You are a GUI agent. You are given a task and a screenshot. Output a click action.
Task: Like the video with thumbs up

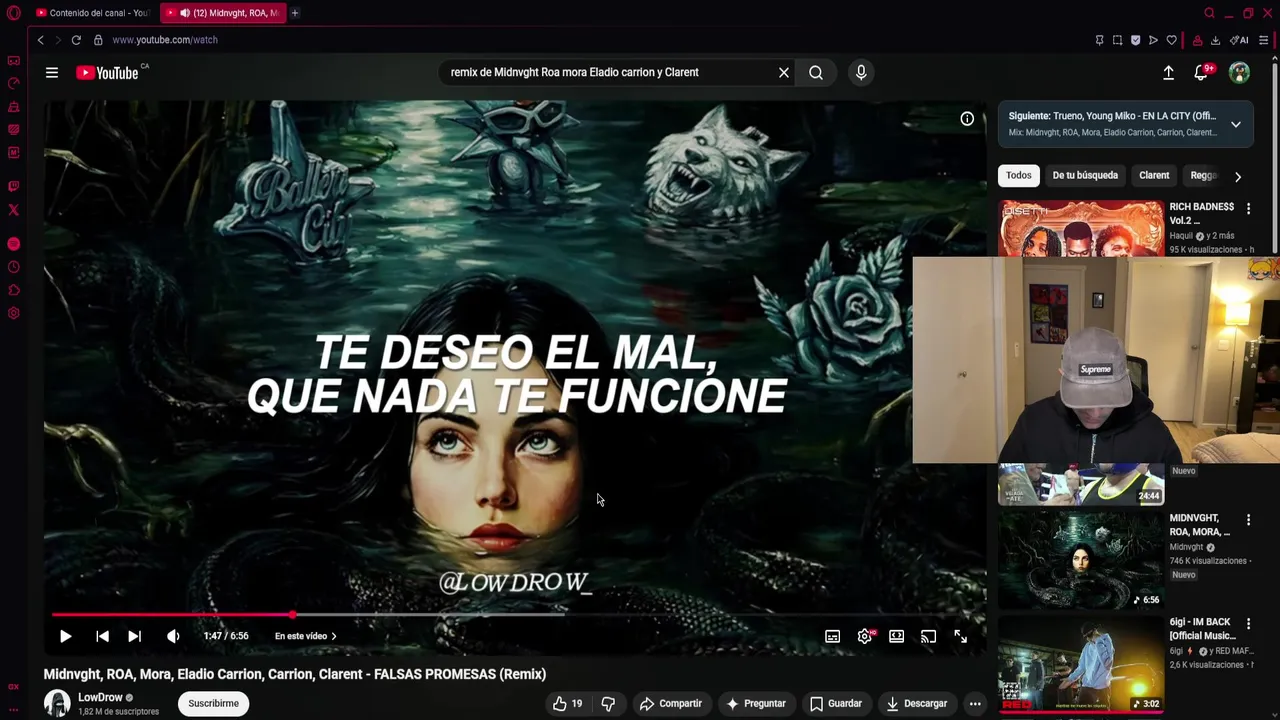(567, 704)
